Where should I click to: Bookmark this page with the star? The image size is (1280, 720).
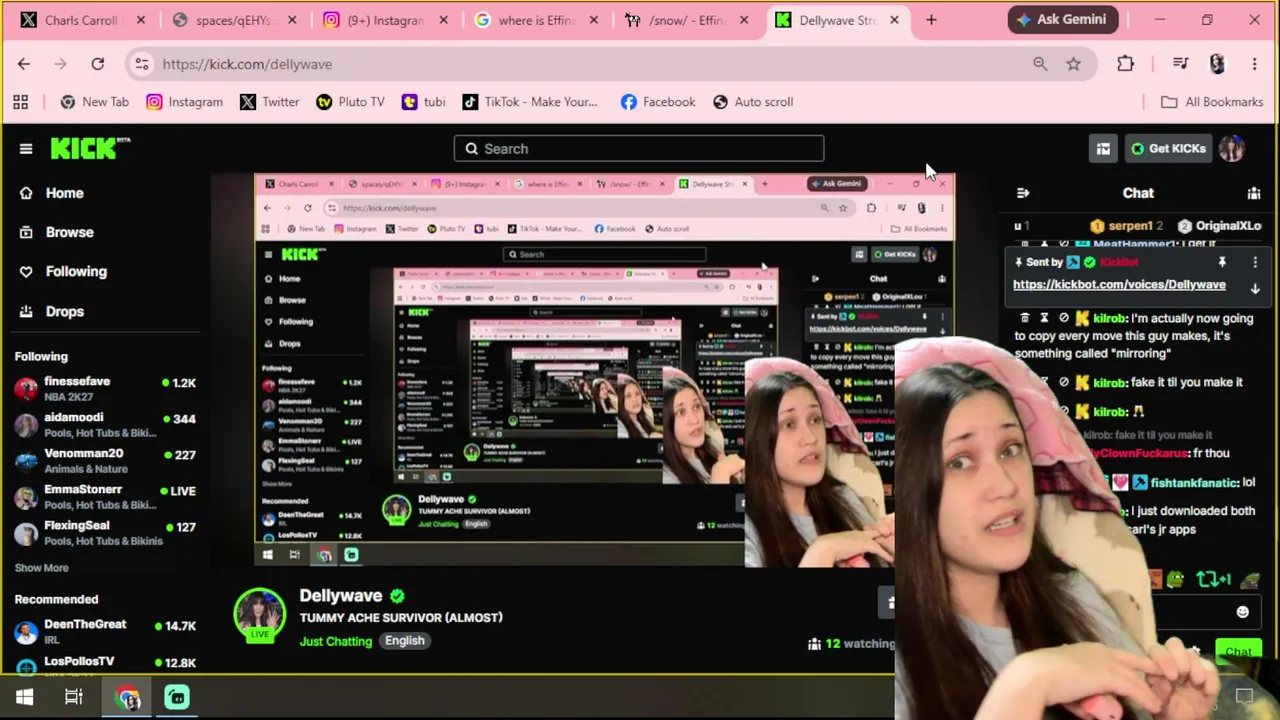[1073, 64]
